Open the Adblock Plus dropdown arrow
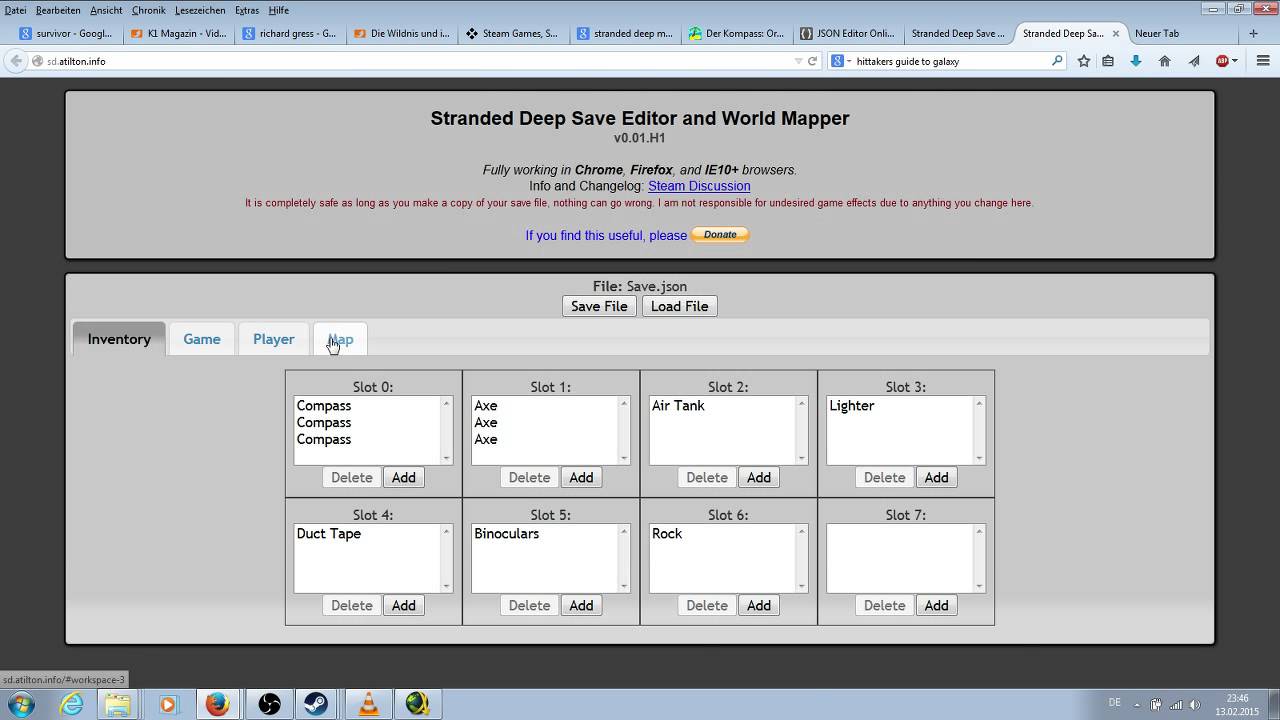 click(x=1235, y=61)
